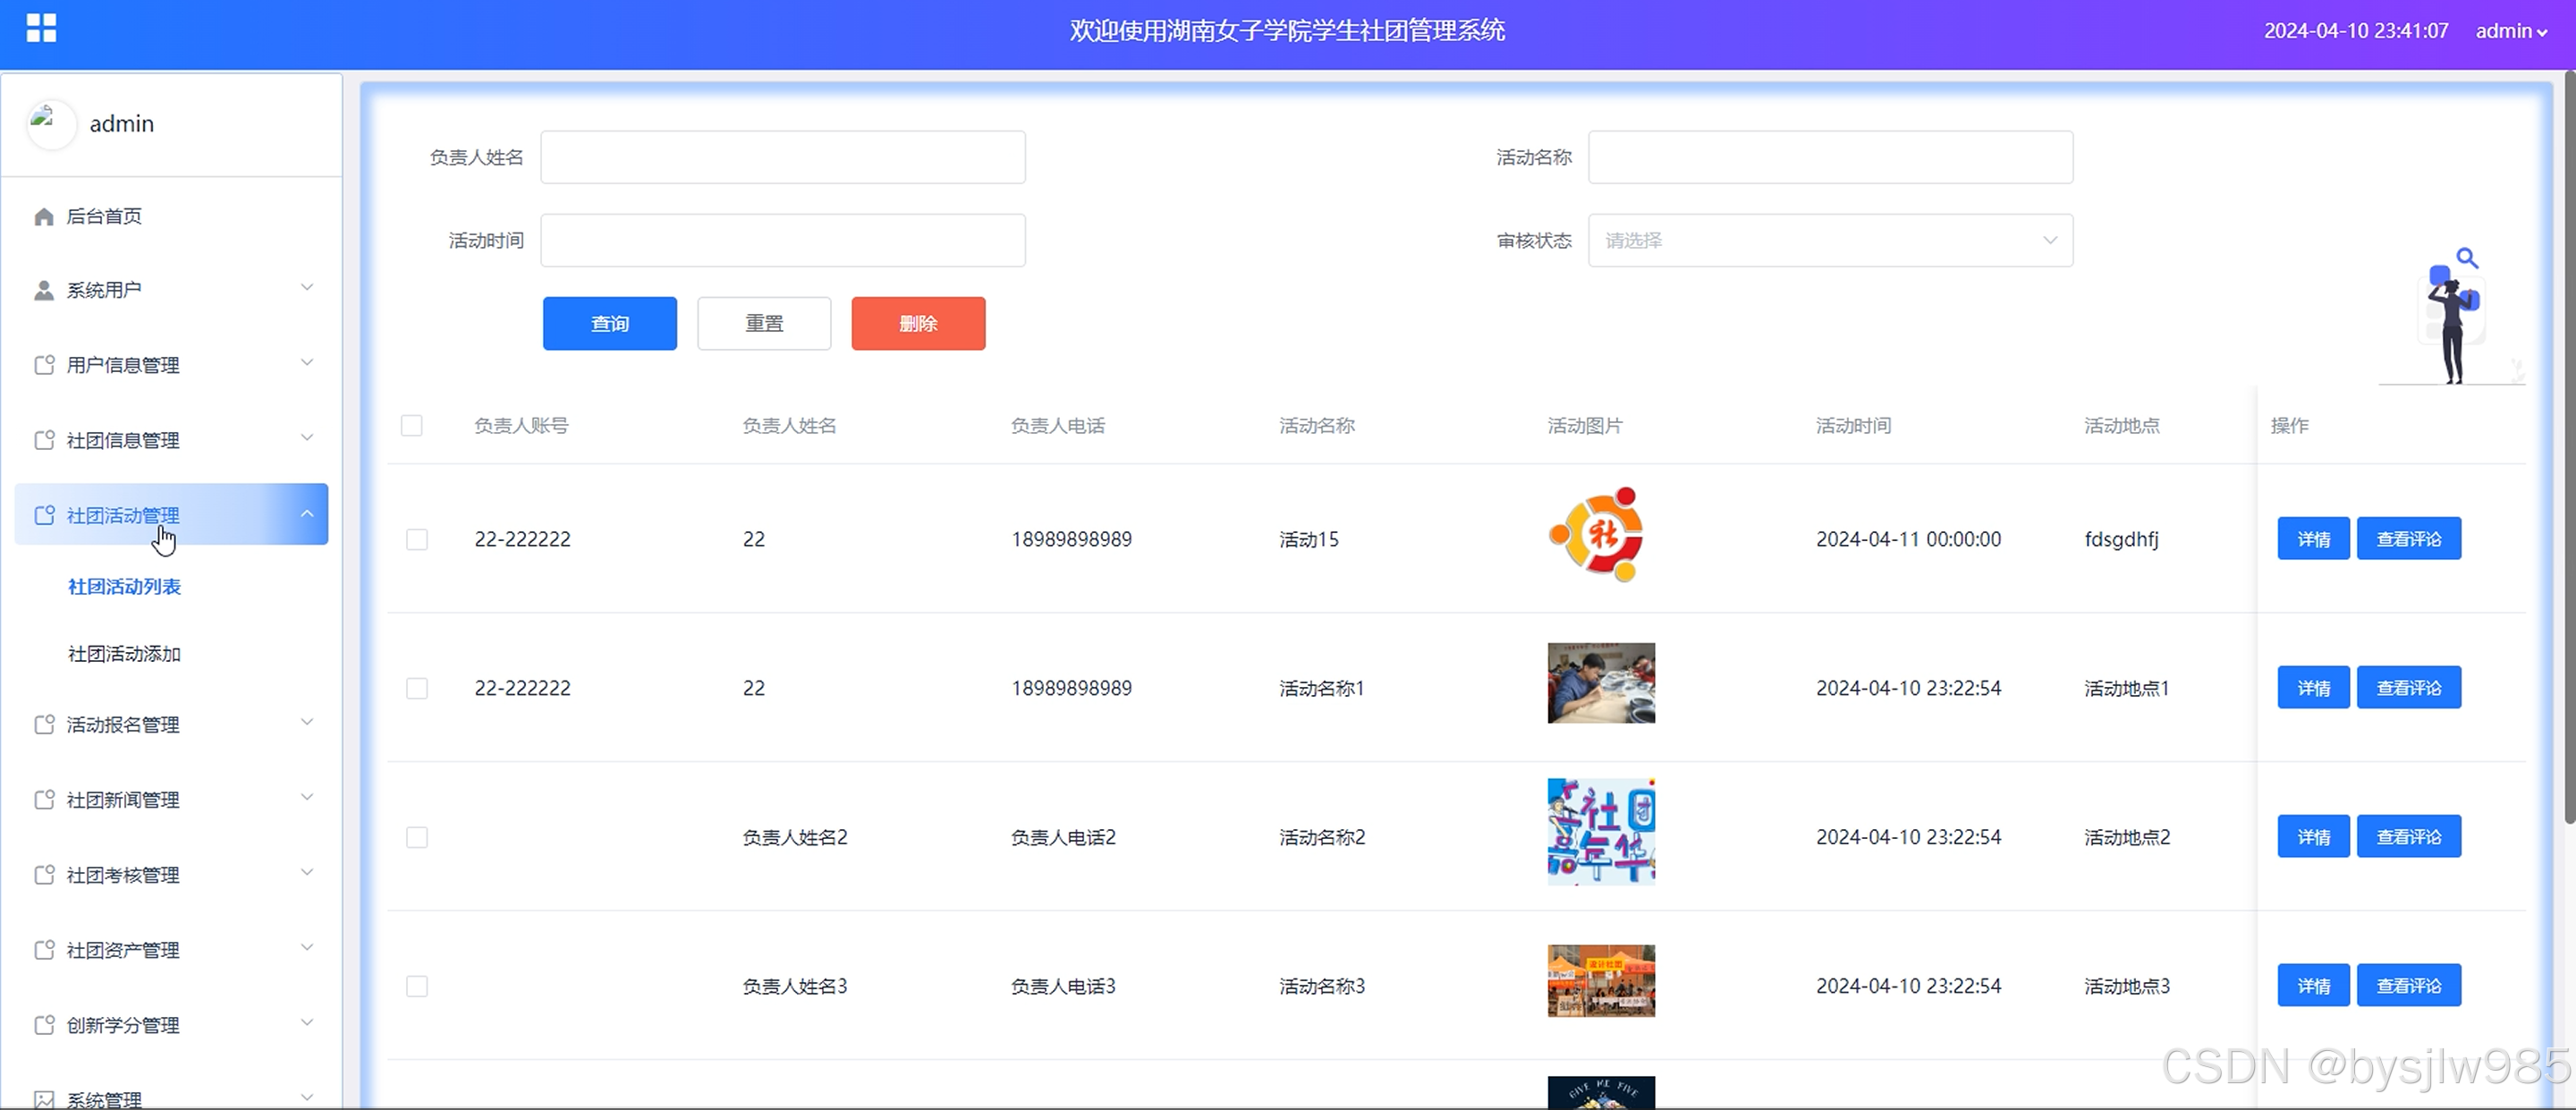Click the 重置 button
This screenshot has height=1110, width=2576.
point(764,323)
